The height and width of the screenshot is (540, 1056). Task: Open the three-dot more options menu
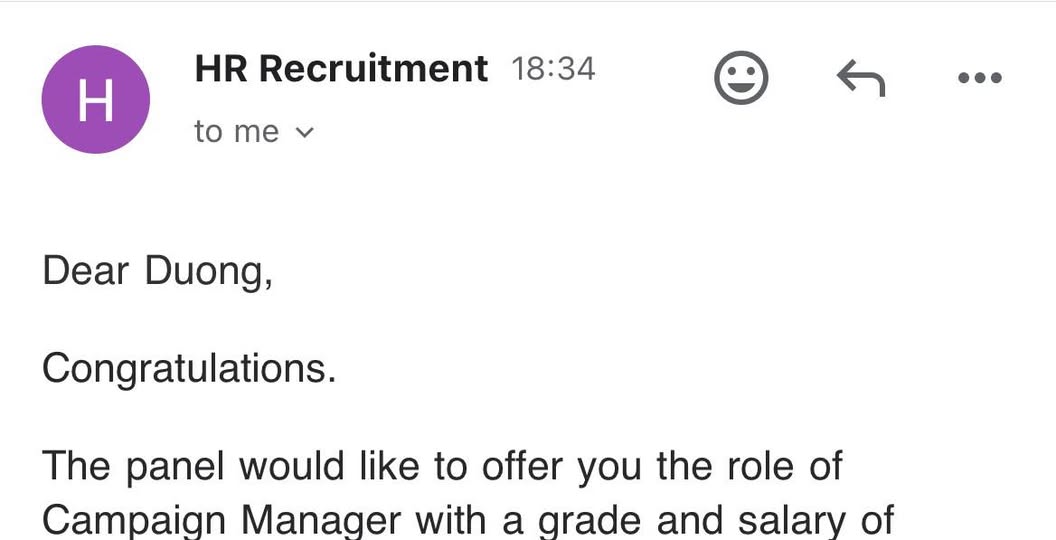click(x=979, y=78)
